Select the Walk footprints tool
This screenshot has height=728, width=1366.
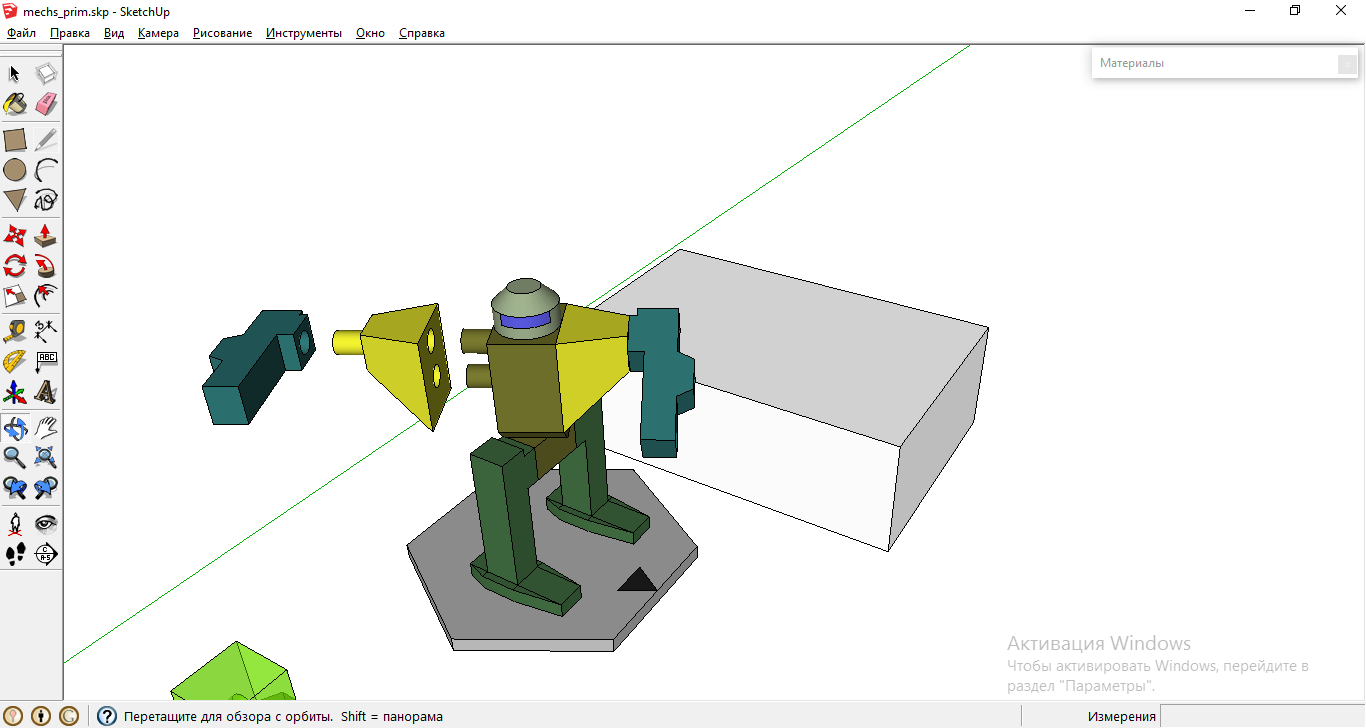(x=15, y=553)
